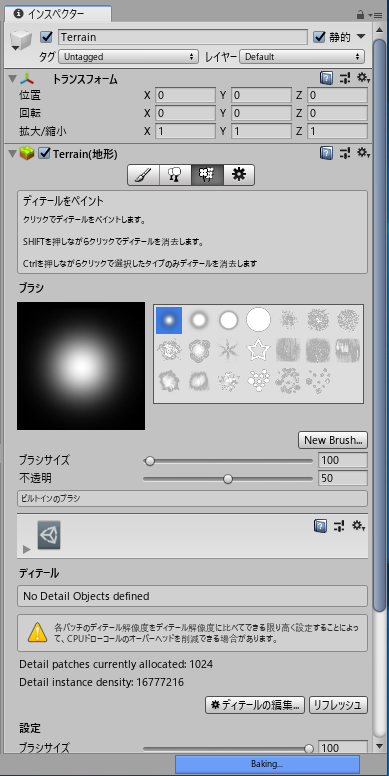The height and width of the screenshot is (776, 389).
Task: Click the ディテールの編集... button
Action: pyautogui.click(x=255, y=705)
